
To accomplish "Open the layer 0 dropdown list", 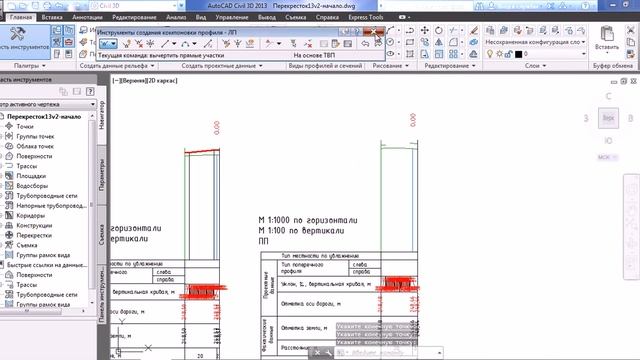I will coord(583,53).
